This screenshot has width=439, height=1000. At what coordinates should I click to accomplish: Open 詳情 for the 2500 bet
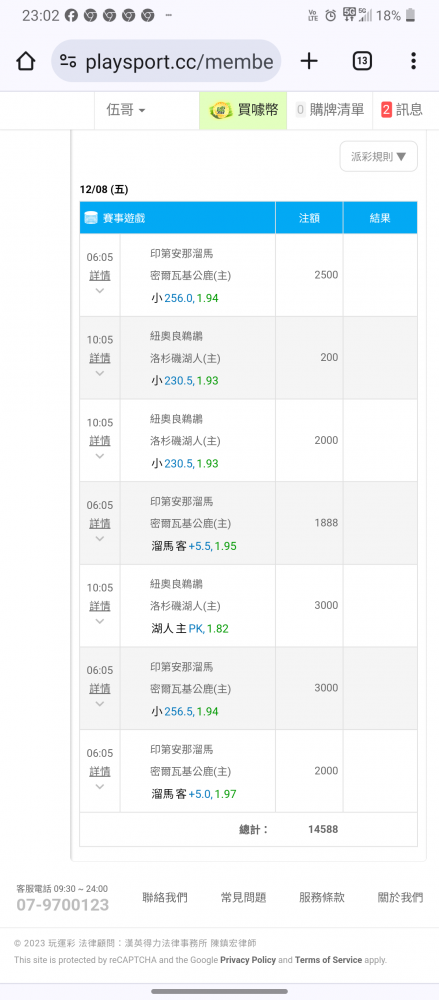[100, 276]
